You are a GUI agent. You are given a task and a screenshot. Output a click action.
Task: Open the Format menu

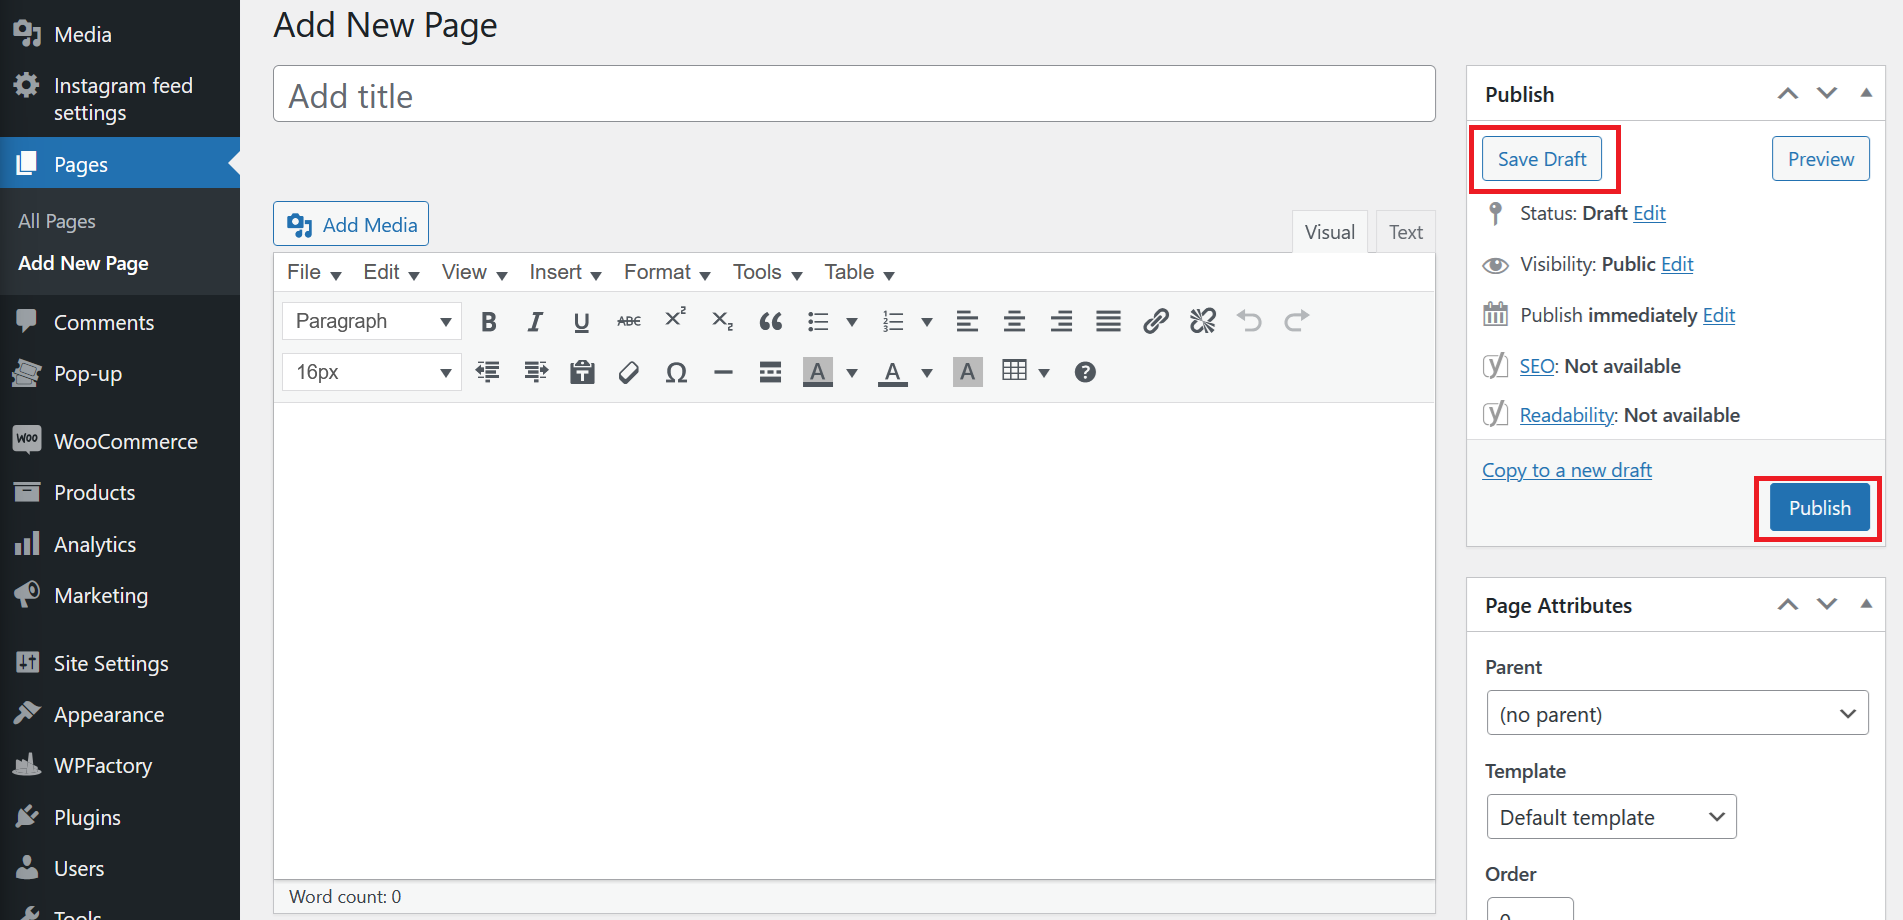[667, 272]
